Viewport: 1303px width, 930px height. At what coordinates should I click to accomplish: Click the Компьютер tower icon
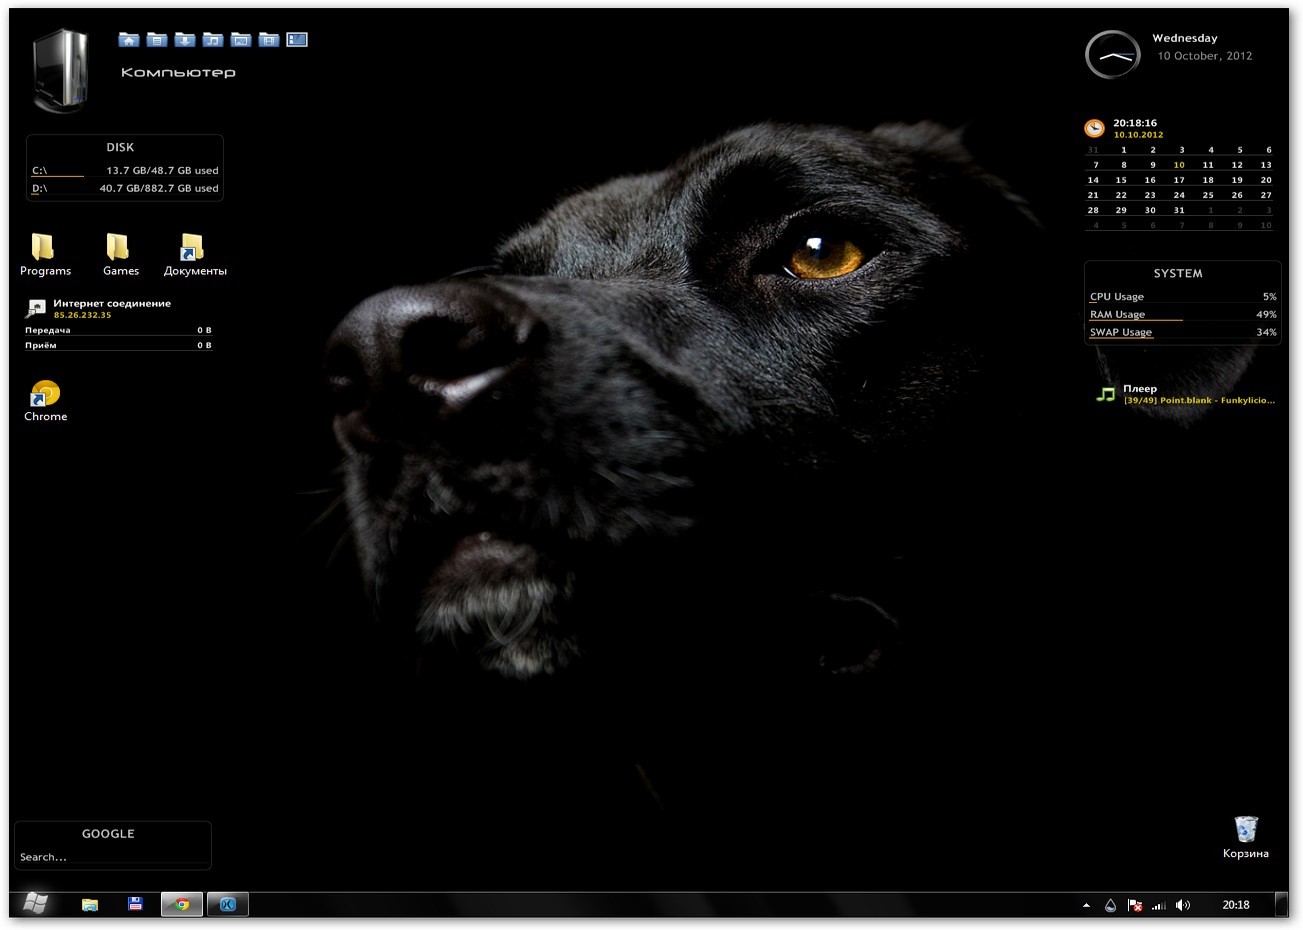(62, 68)
